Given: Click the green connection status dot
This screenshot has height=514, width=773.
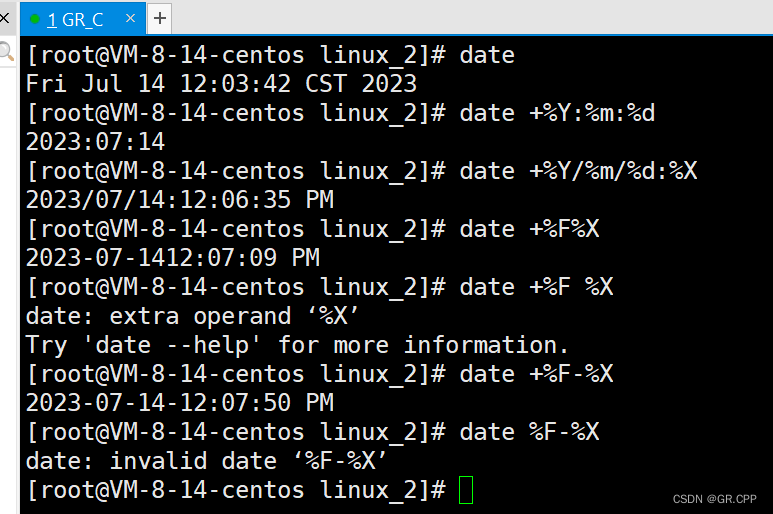Looking at the screenshot, I should (x=35, y=19).
